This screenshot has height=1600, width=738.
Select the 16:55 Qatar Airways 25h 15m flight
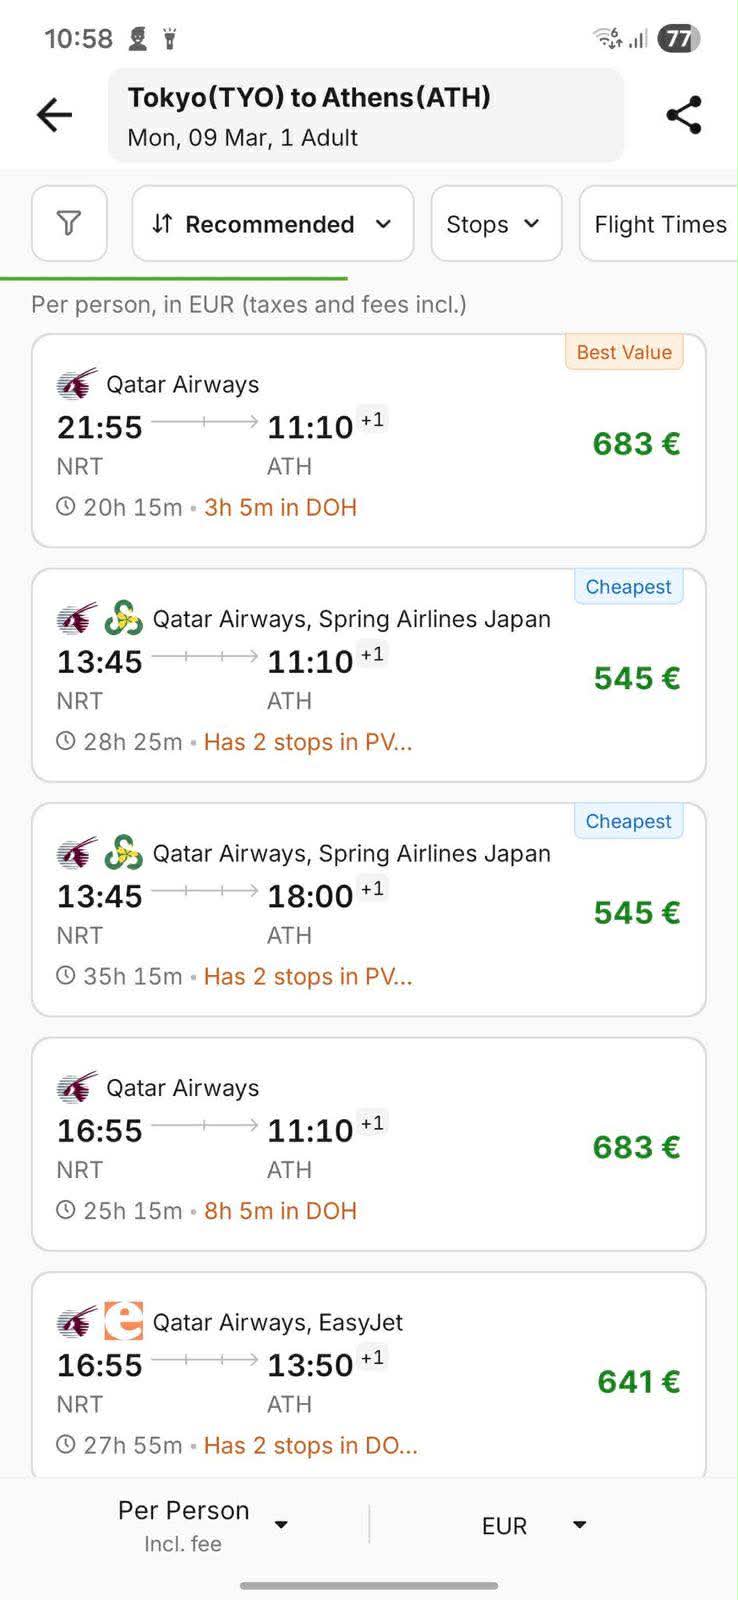(x=368, y=1144)
